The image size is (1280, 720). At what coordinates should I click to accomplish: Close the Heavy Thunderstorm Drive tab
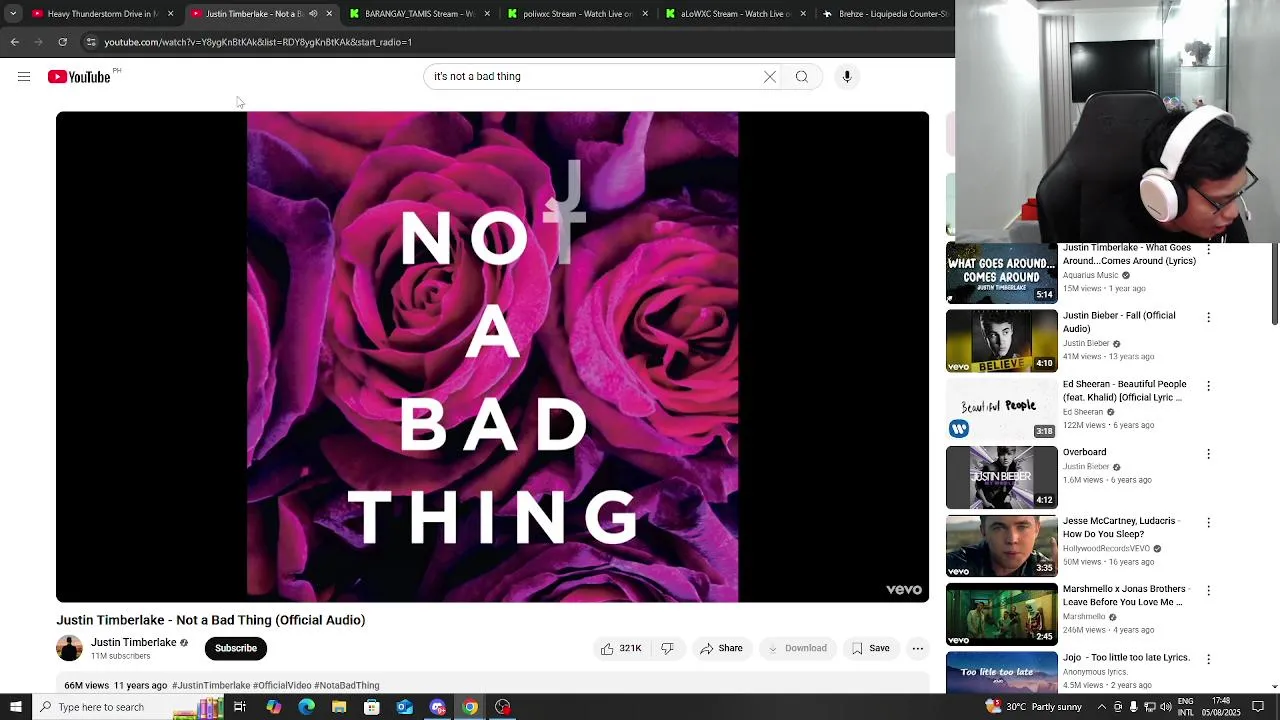[171, 14]
